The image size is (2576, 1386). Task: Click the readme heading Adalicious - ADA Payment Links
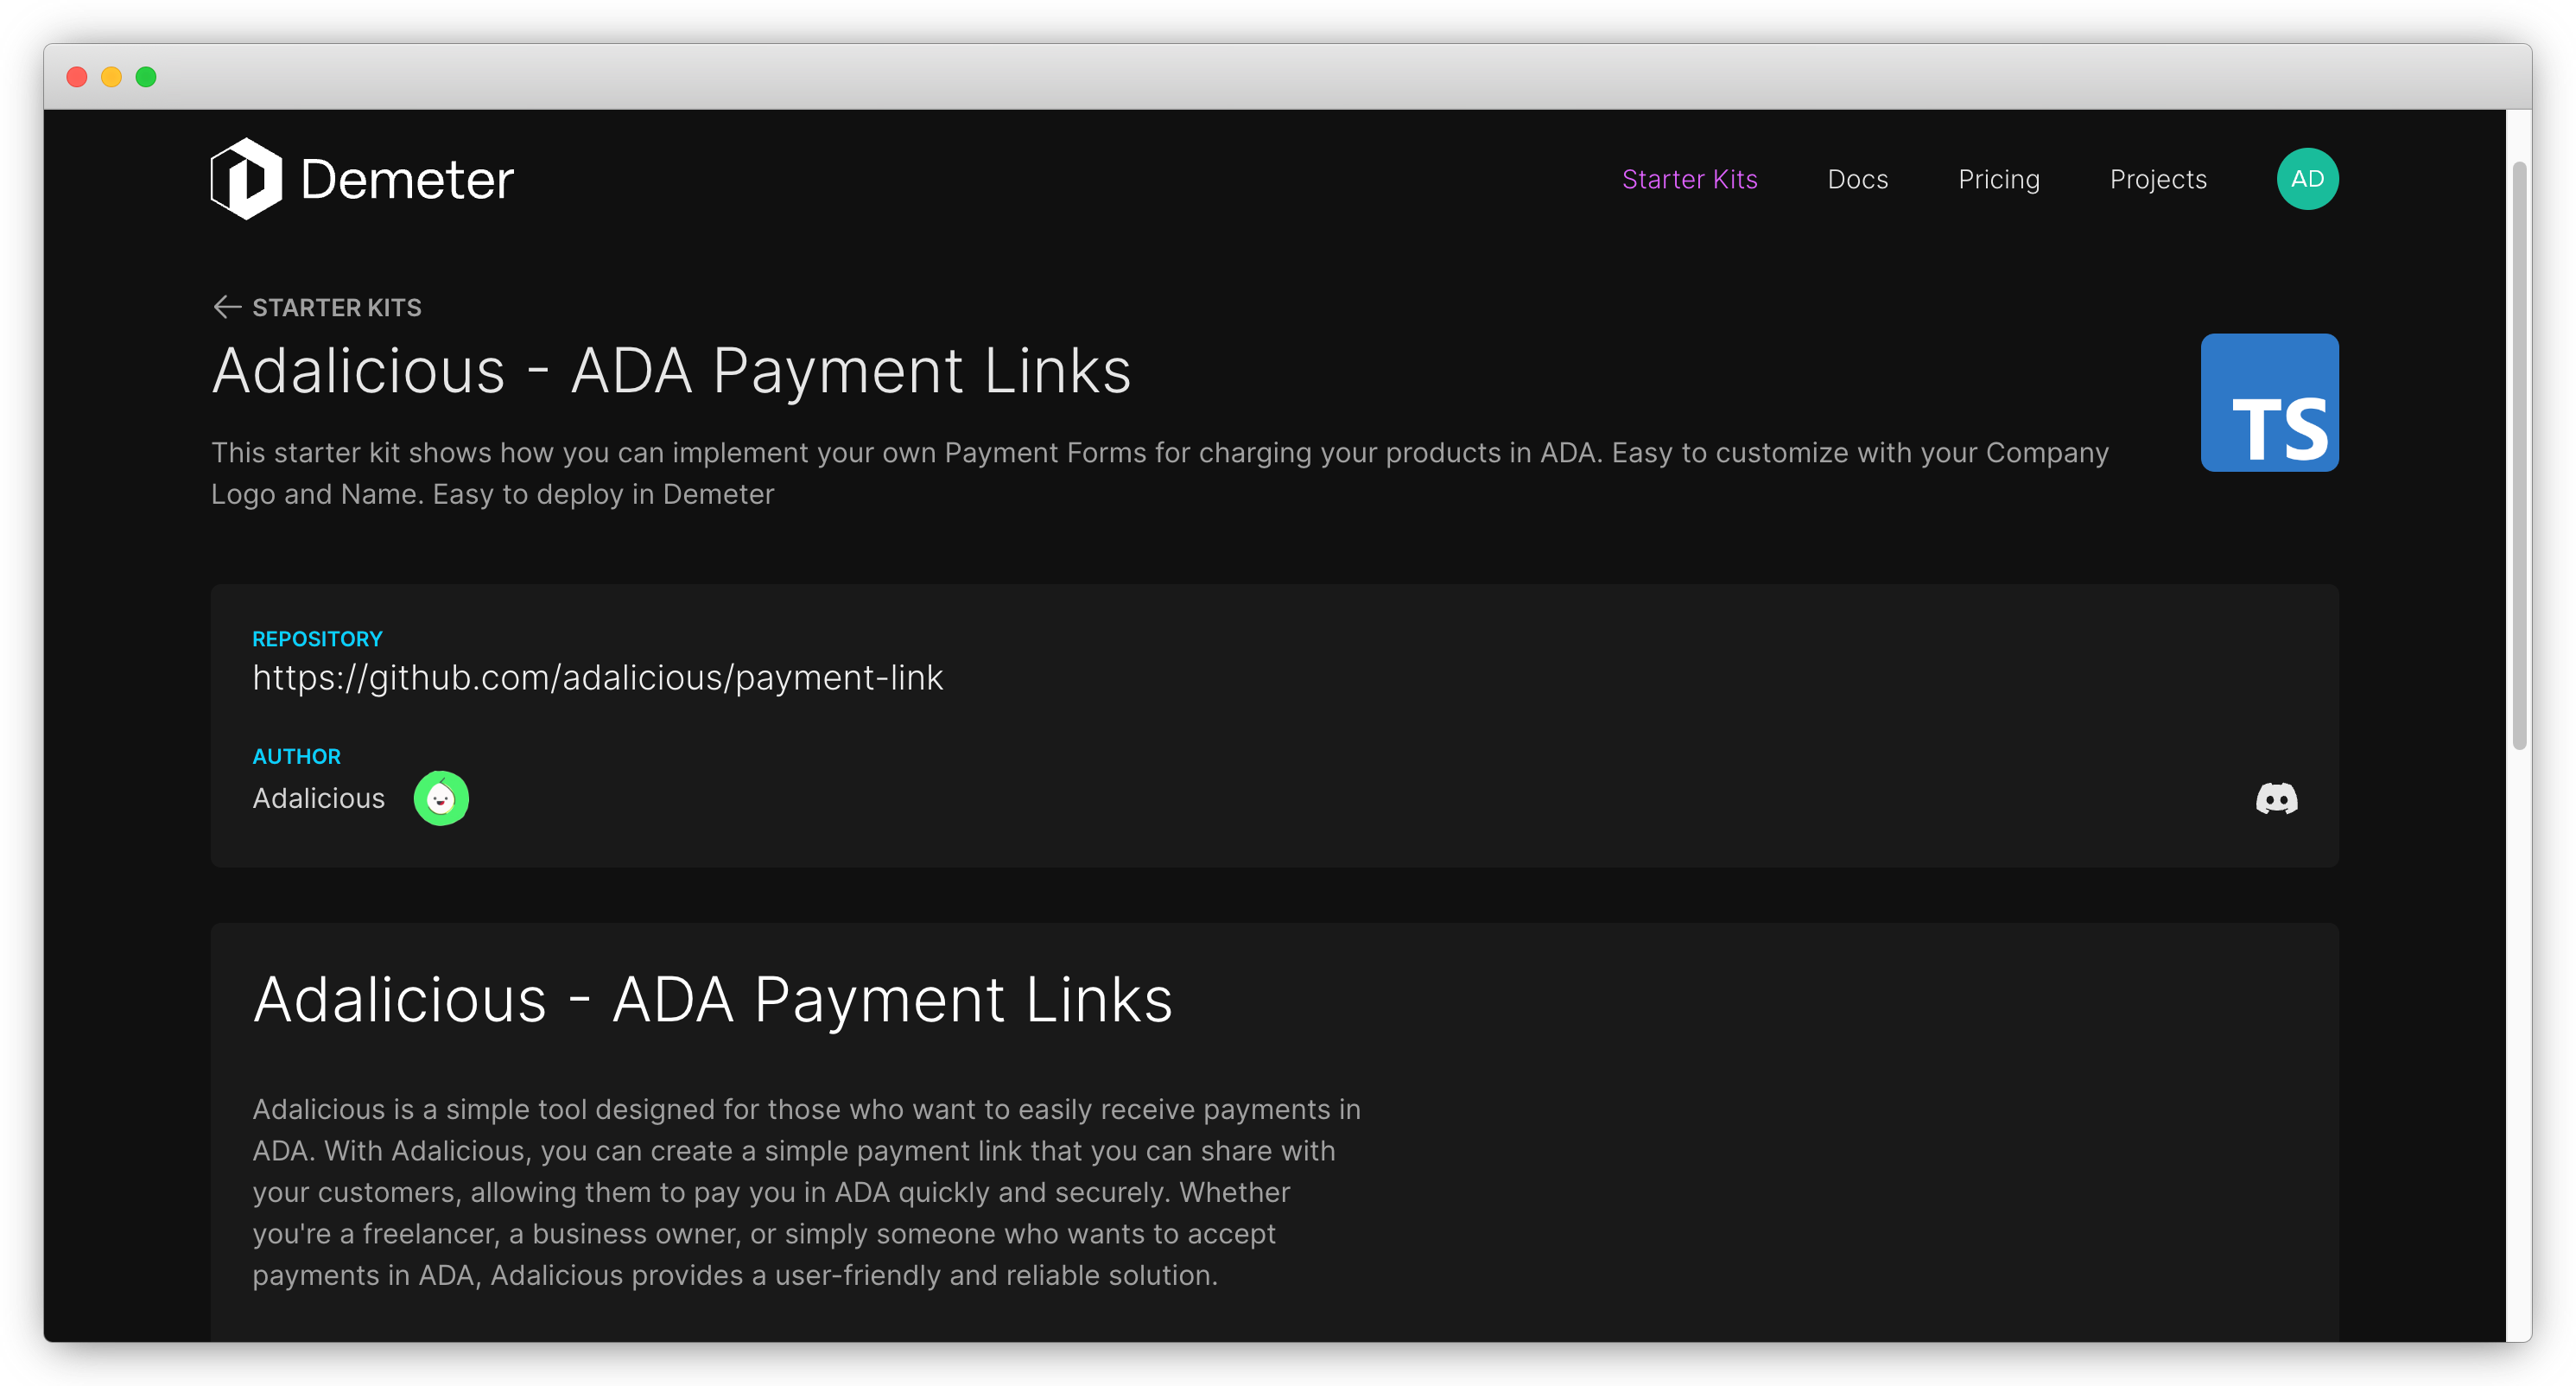click(712, 999)
